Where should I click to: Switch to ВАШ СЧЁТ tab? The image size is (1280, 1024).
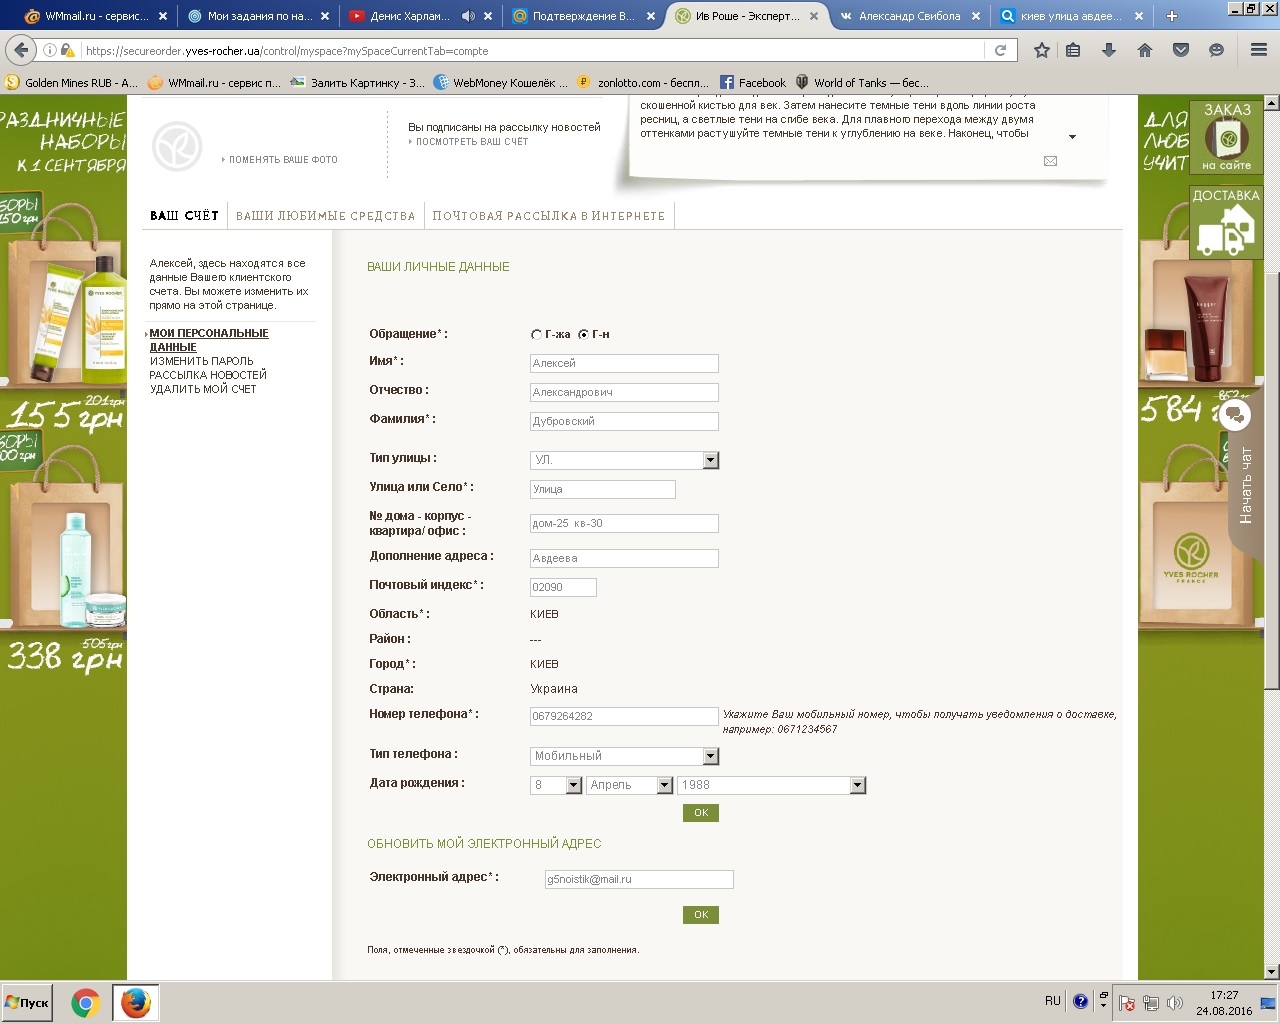184,216
